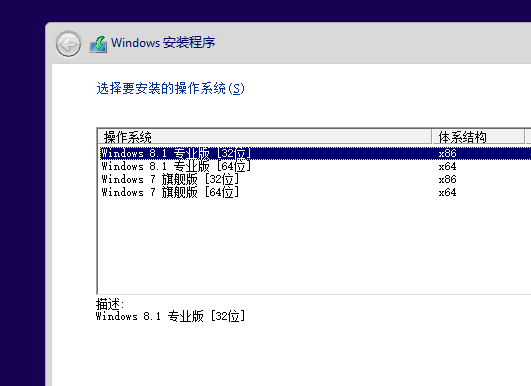Select Windows 8.1 专业版 [64位] row

315,166
